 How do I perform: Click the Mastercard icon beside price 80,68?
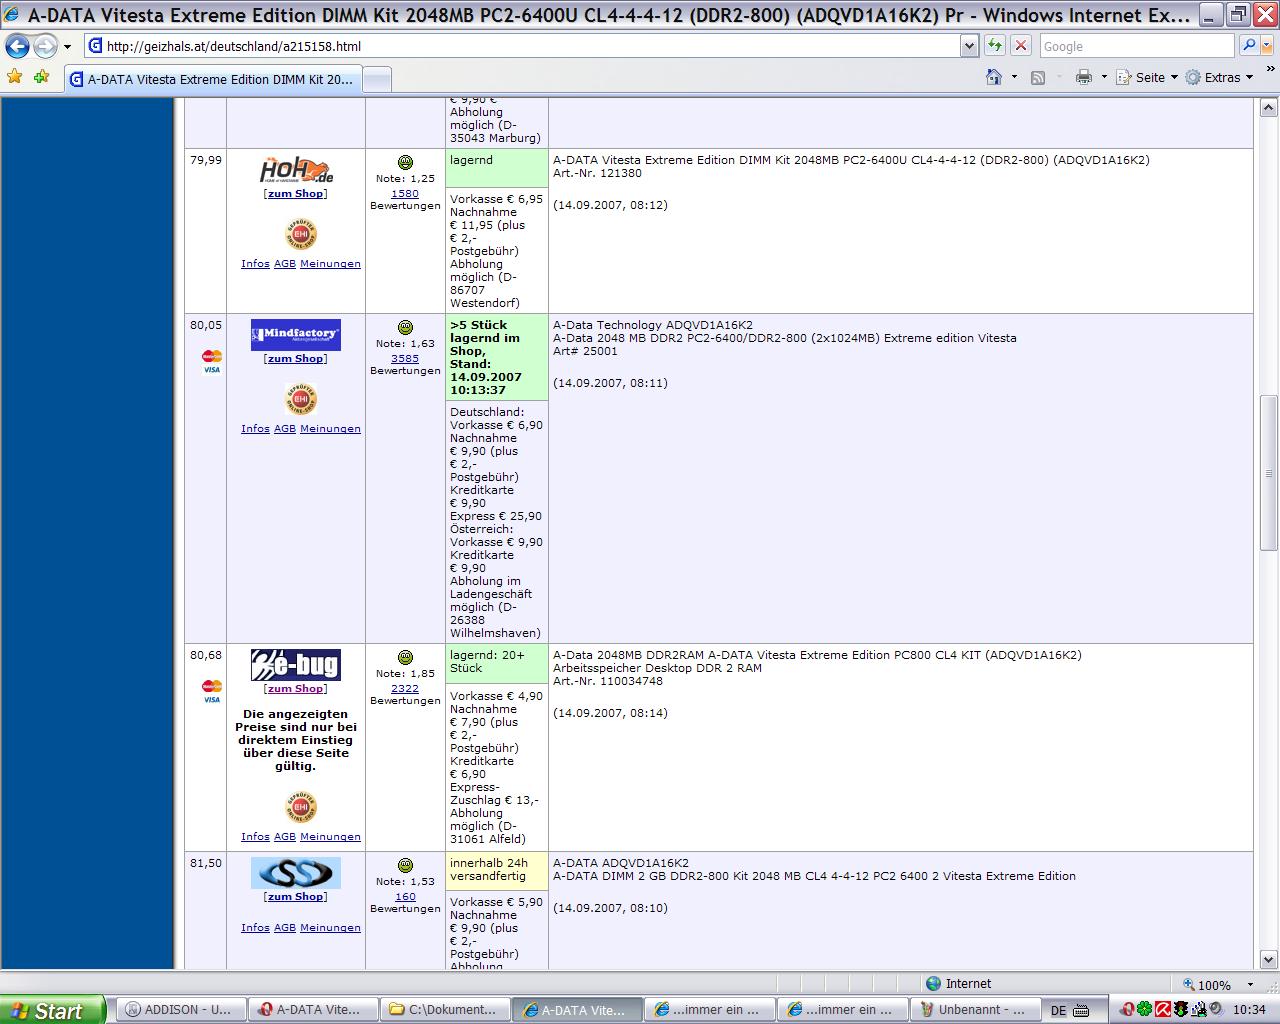(212, 686)
